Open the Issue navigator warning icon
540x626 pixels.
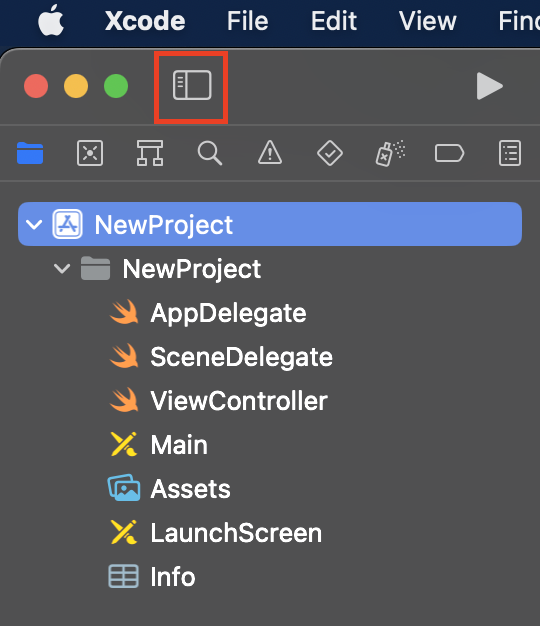point(270,153)
